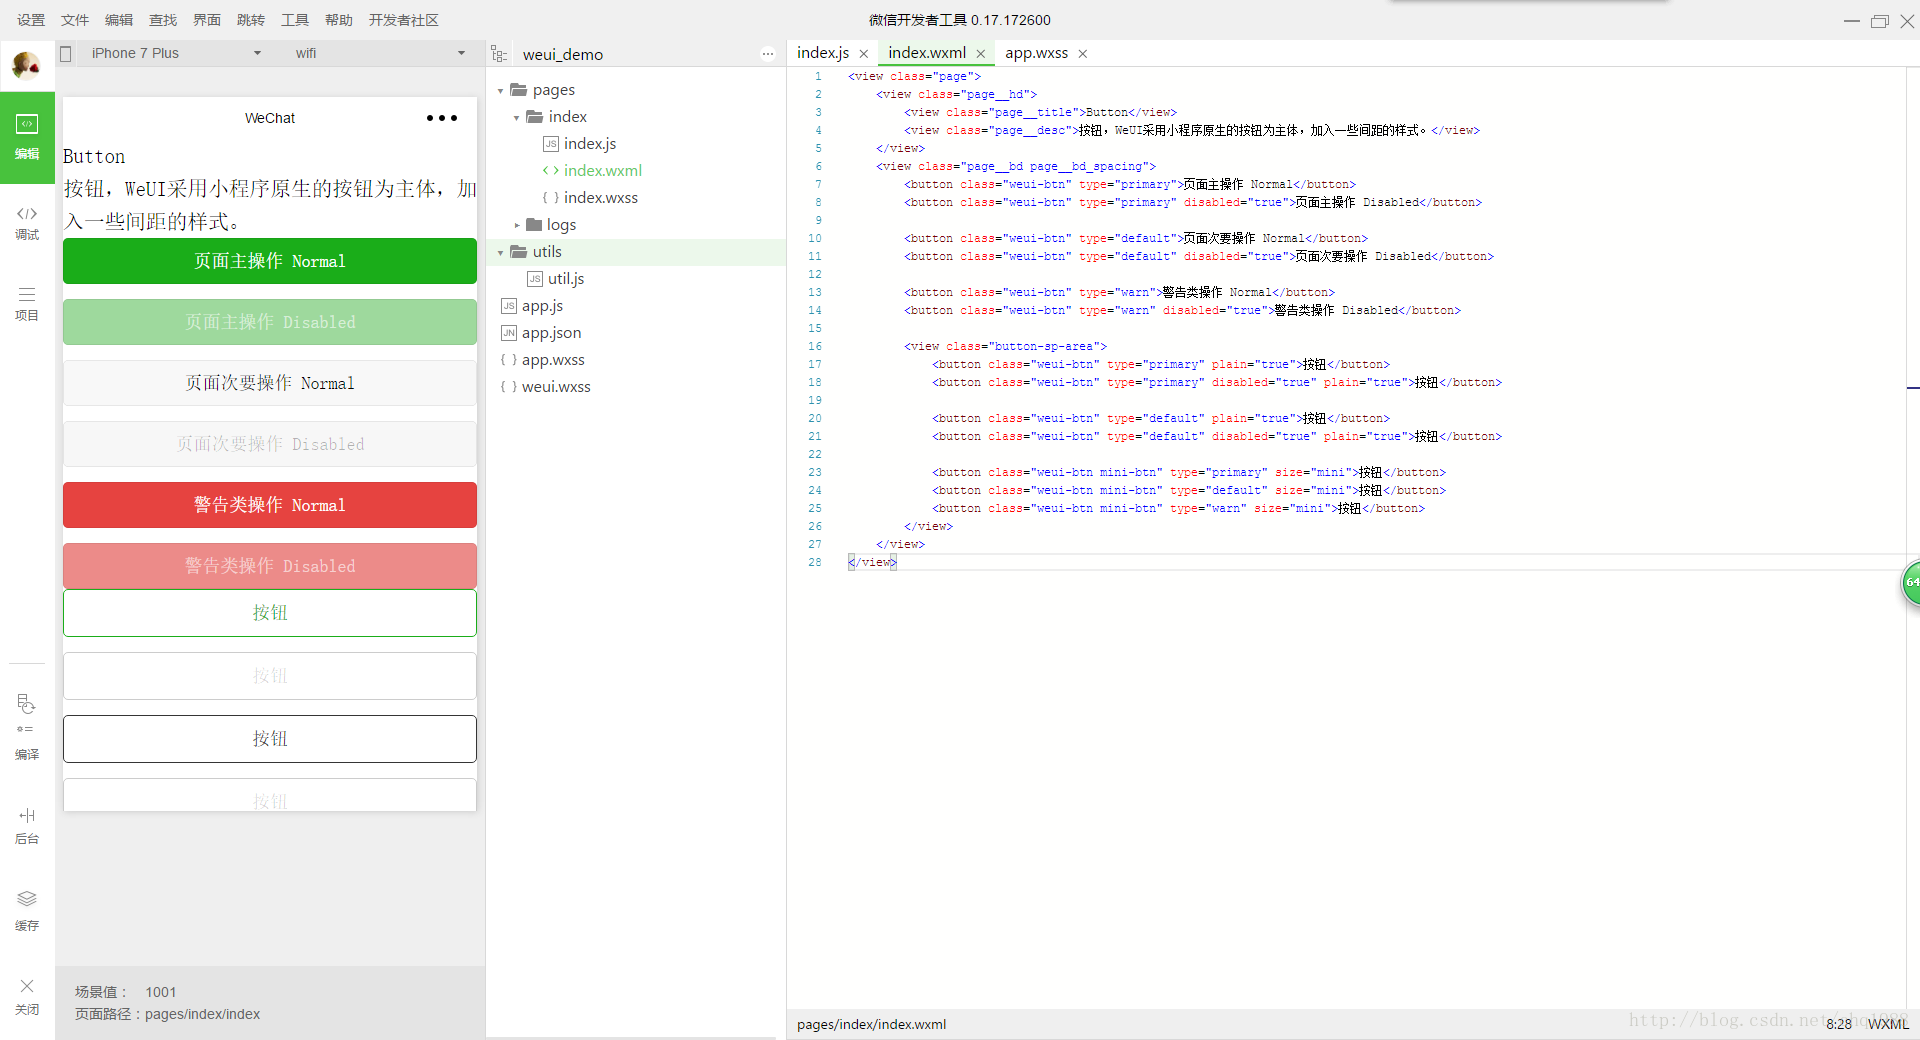Tap the black-outlined plain 按钮 button
This screenshot has width=1920, height=1040.
(x=270, y=739)
